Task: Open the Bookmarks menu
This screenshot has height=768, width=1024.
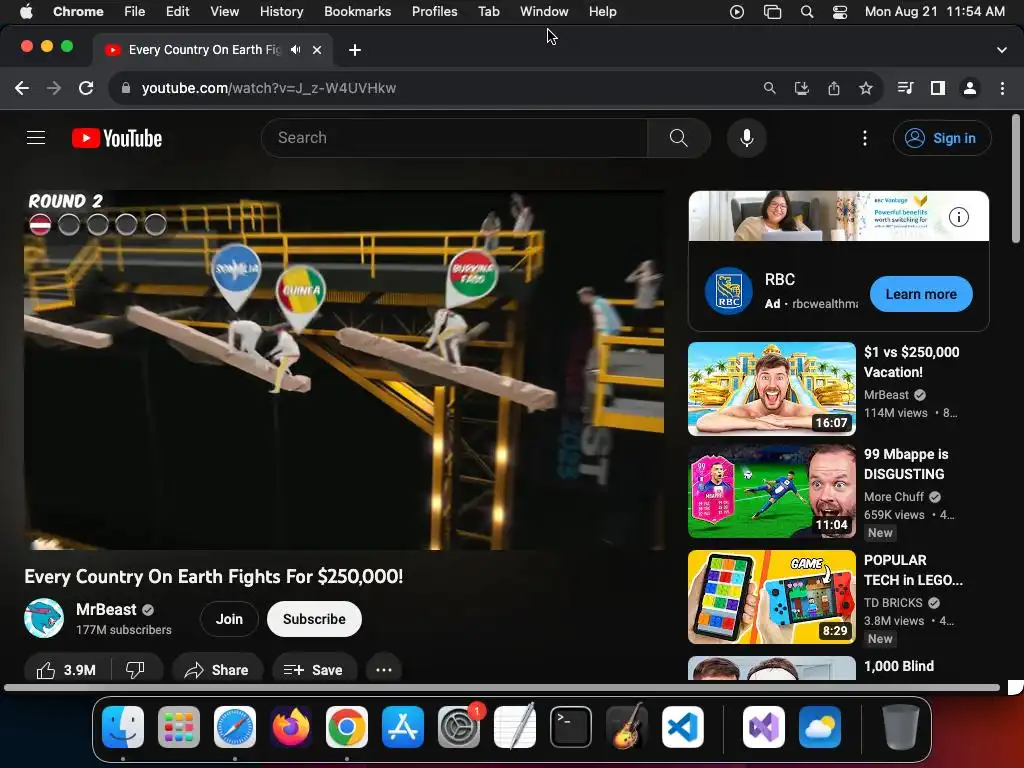Action: coord(357,12)
